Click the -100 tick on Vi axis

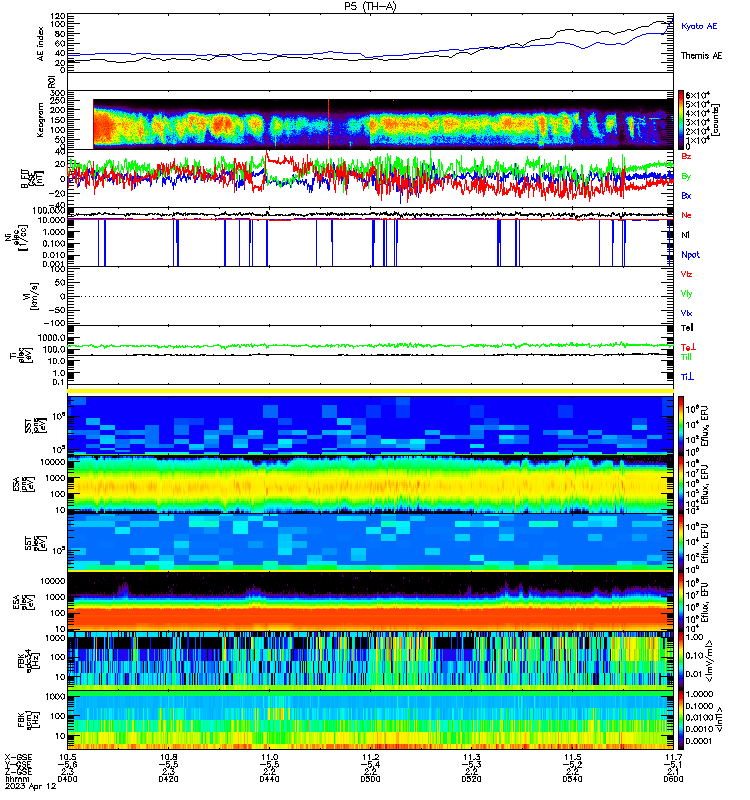(56, 323)
